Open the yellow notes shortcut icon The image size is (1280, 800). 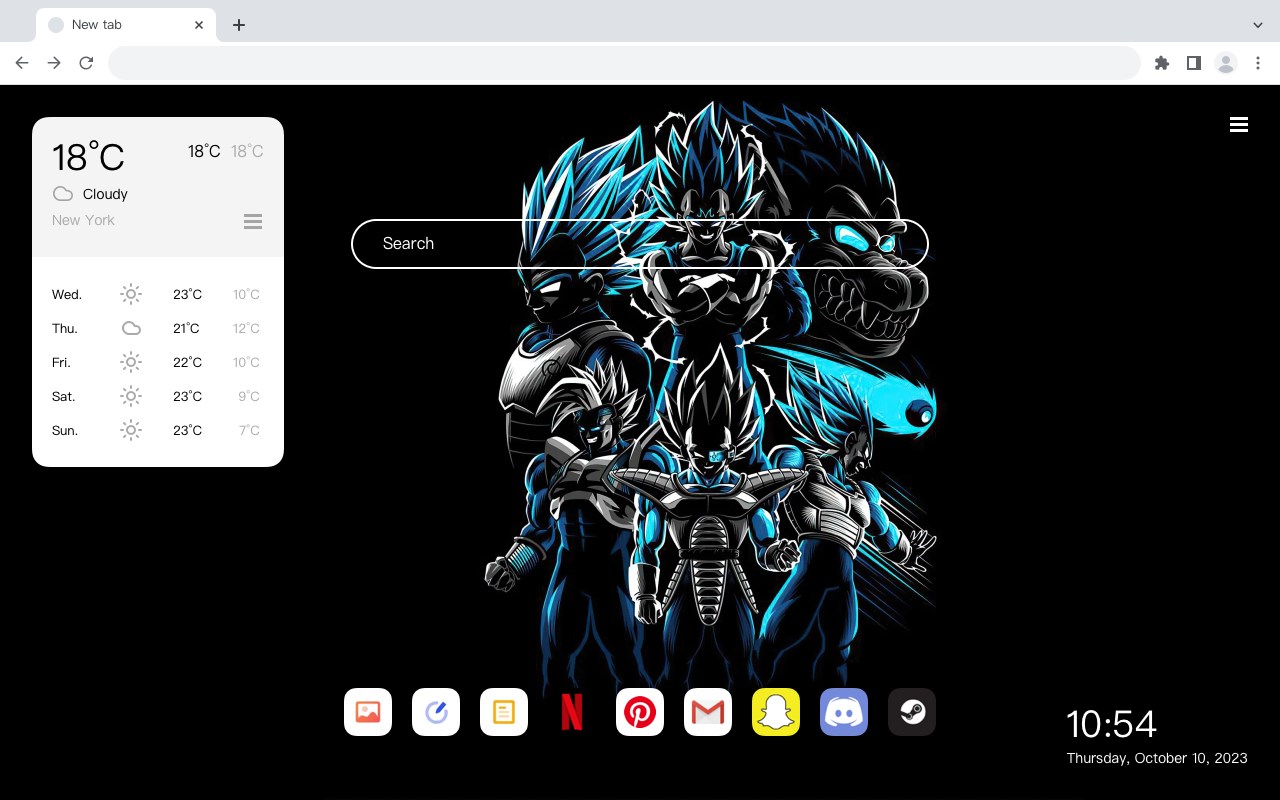[504, 712]
